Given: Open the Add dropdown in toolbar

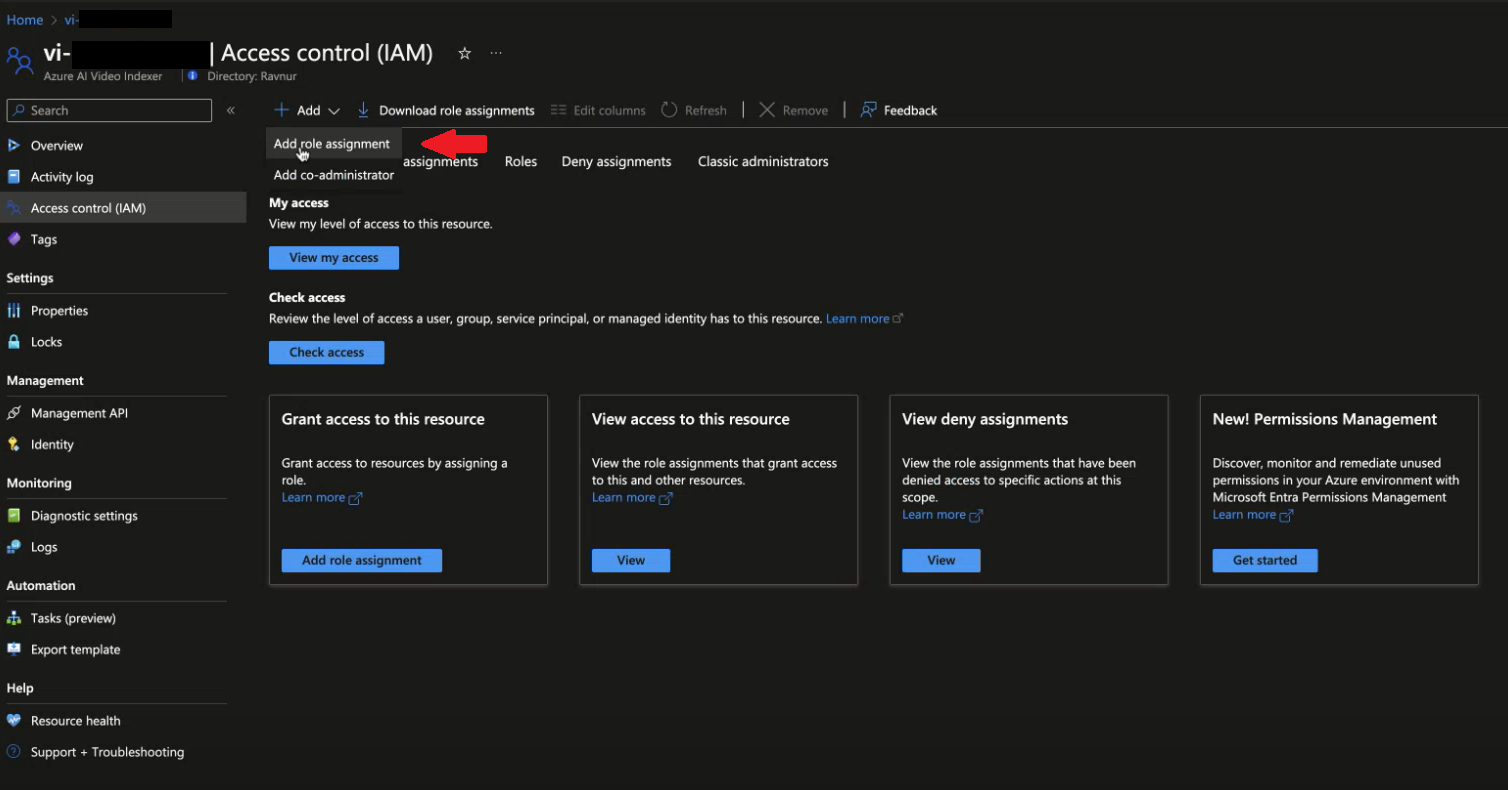Looking at the screenshot, I should click(308, 111).
